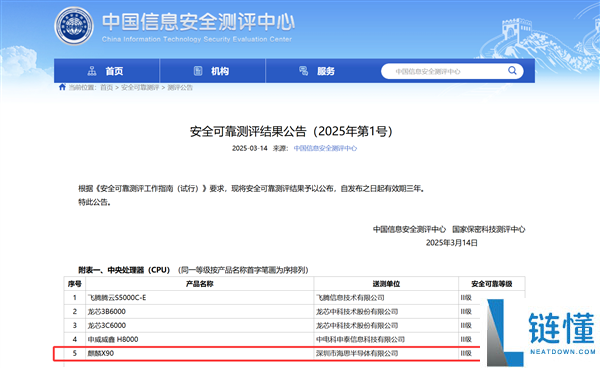Click the 产品名称 column header
Screen dimensions: 600x368
click(199, 284)
